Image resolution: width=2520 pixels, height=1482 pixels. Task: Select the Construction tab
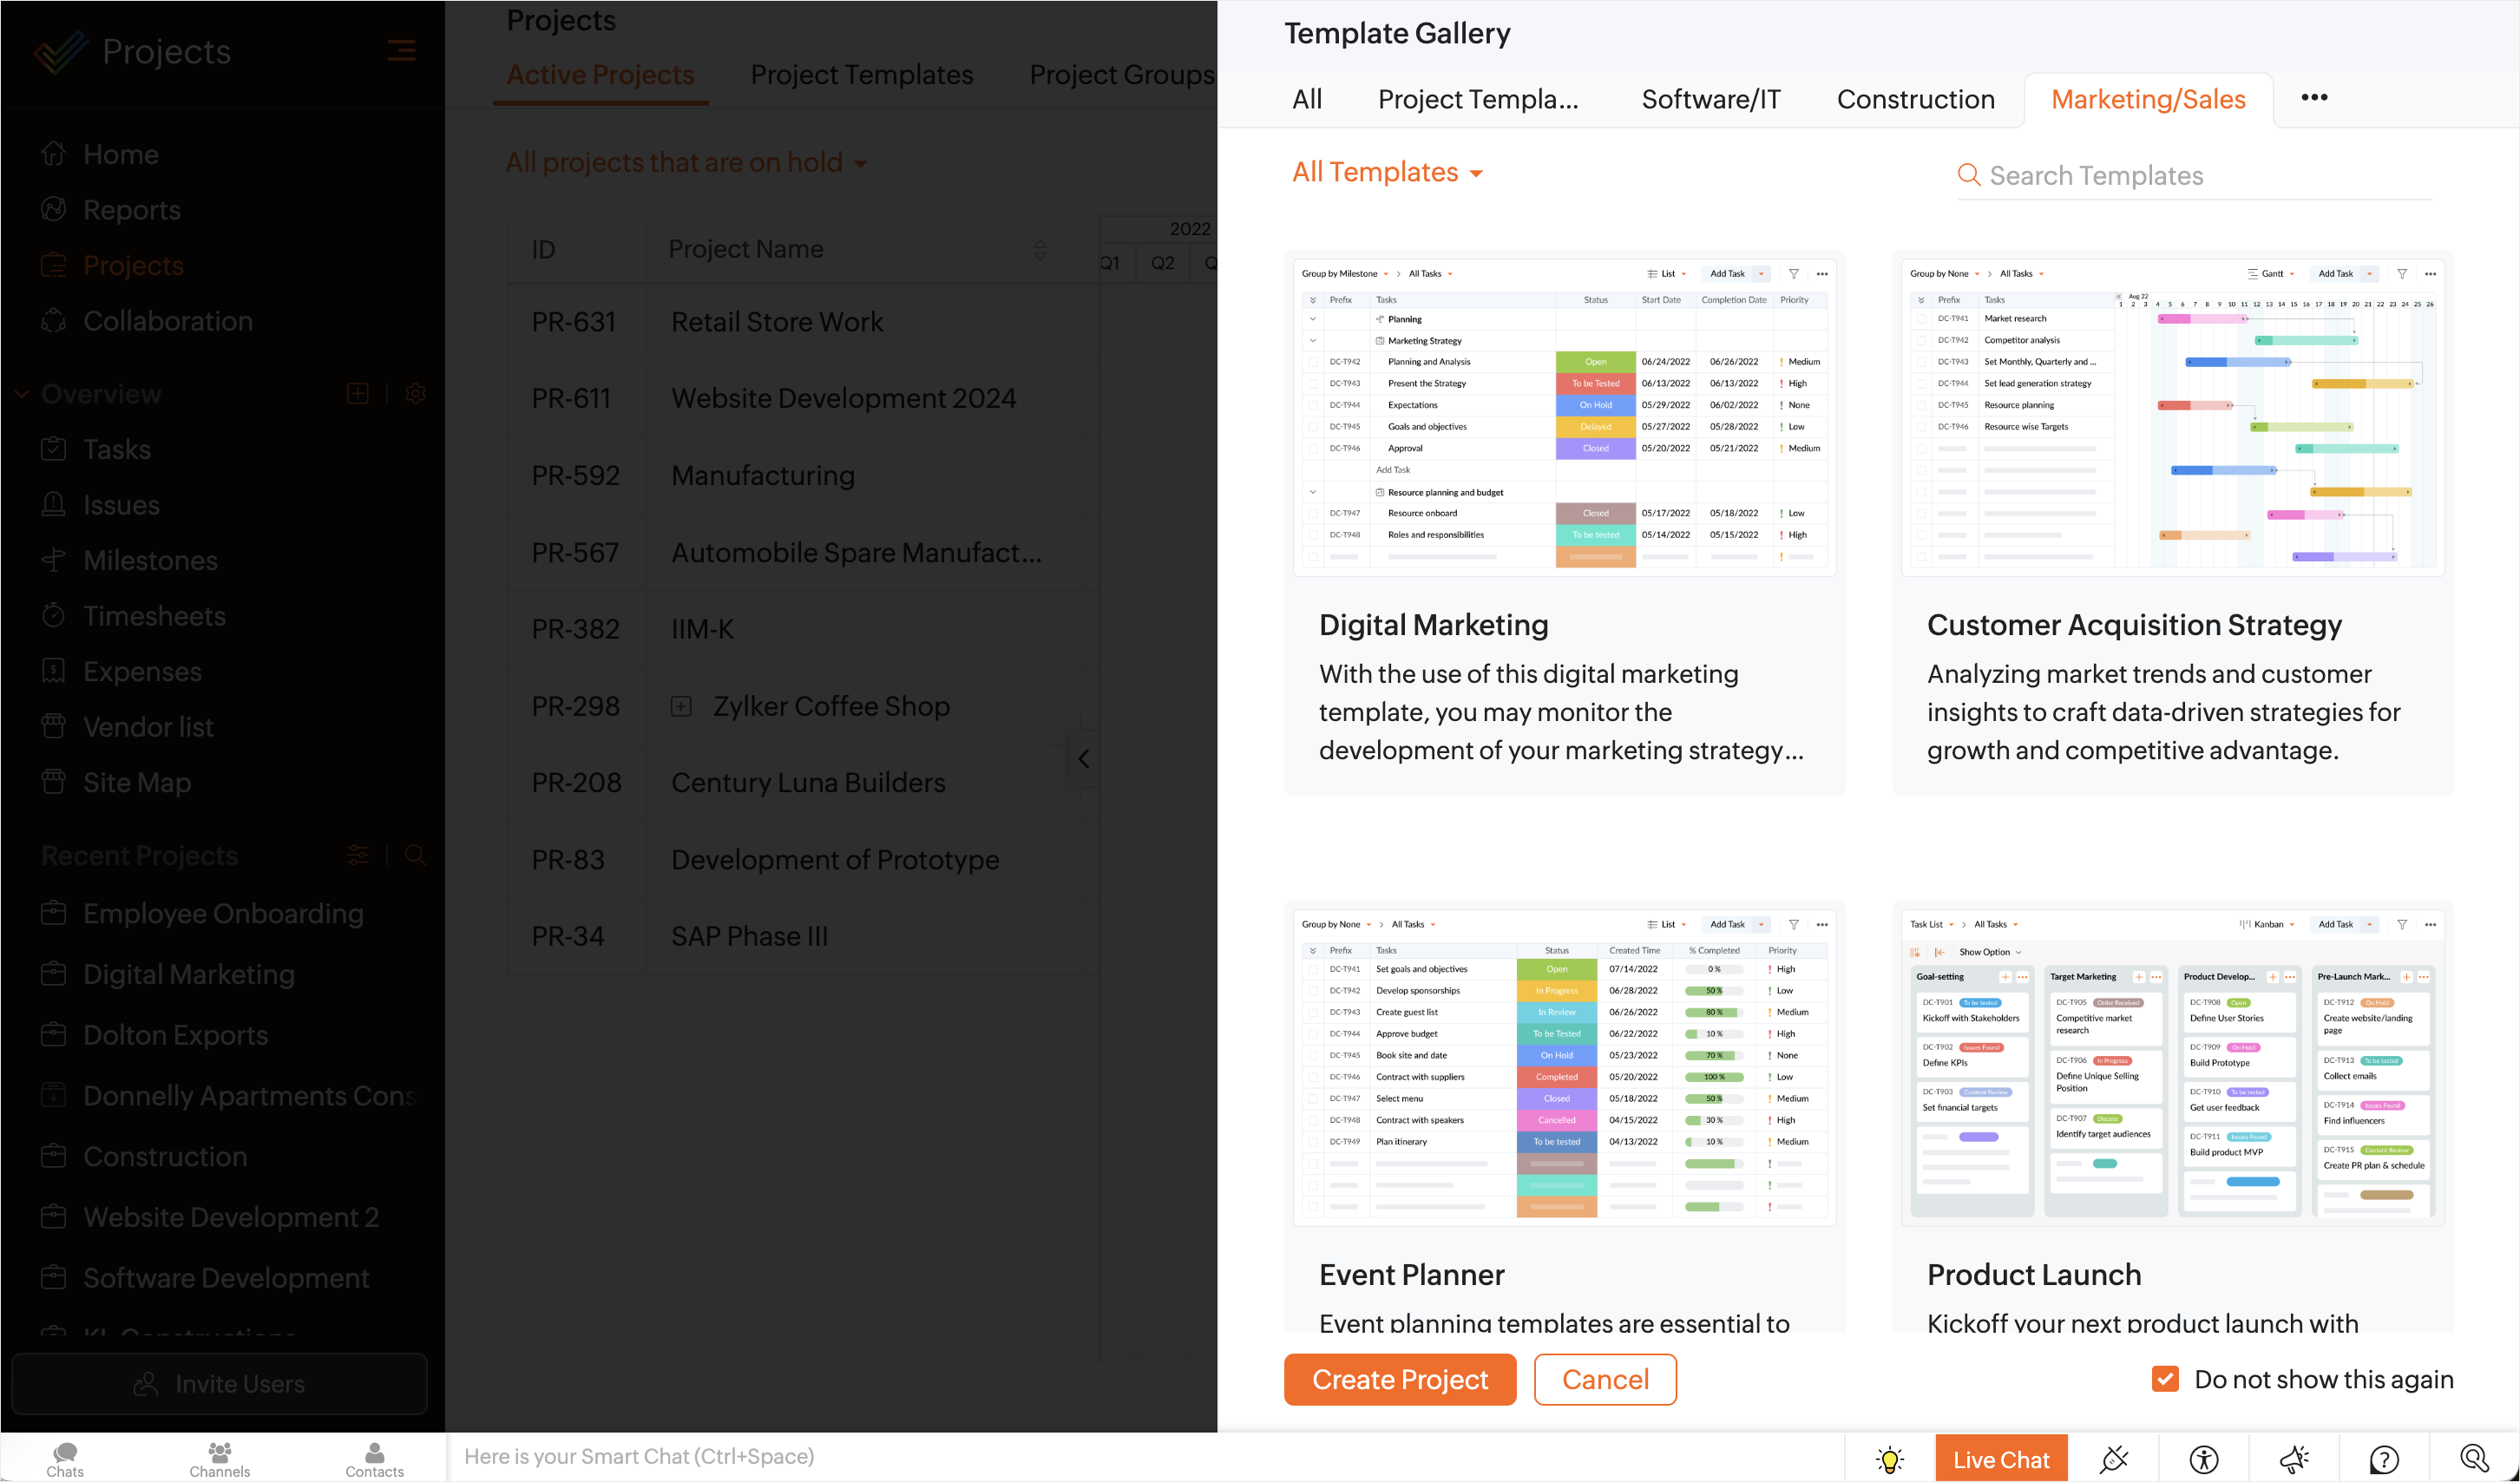point(1915,99)
